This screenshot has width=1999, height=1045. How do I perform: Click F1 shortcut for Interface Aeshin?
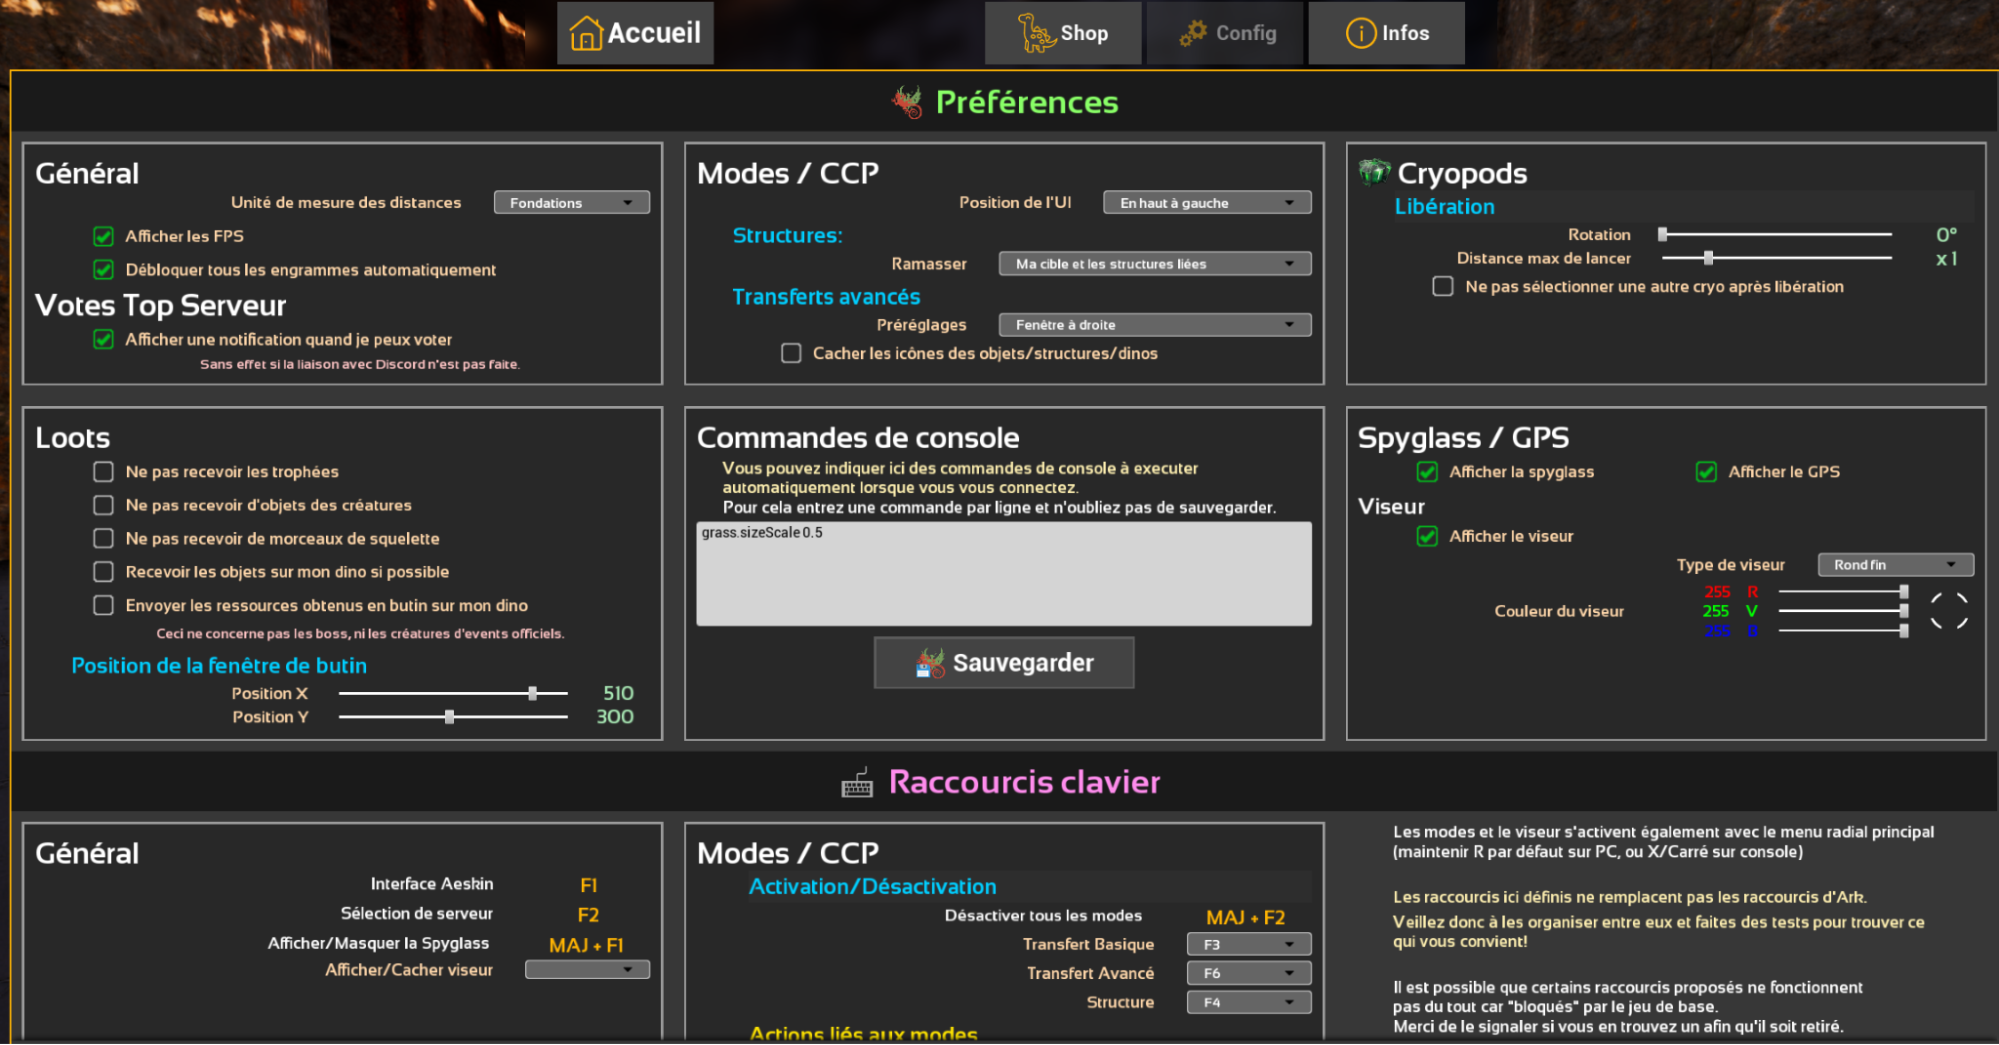coord(588,885)
